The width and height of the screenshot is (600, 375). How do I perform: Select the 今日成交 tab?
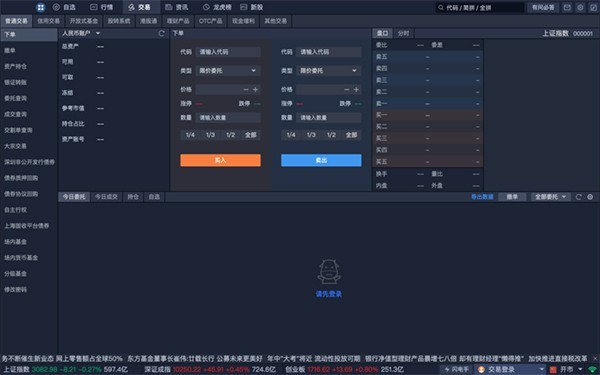click(106, 197)
